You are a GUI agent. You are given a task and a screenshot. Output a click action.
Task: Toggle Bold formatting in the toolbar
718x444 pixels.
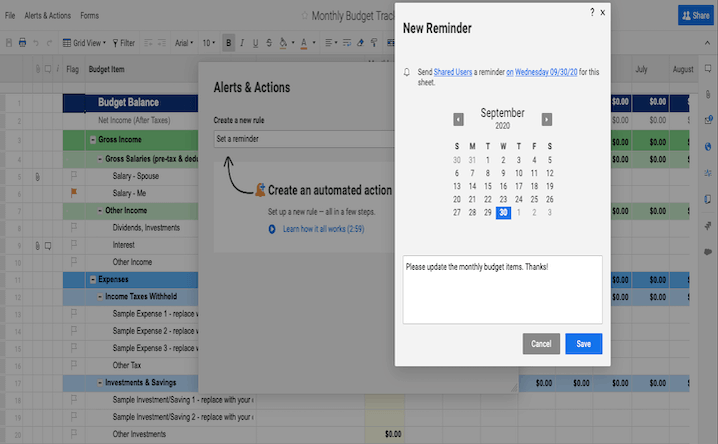tap(229, 43)
